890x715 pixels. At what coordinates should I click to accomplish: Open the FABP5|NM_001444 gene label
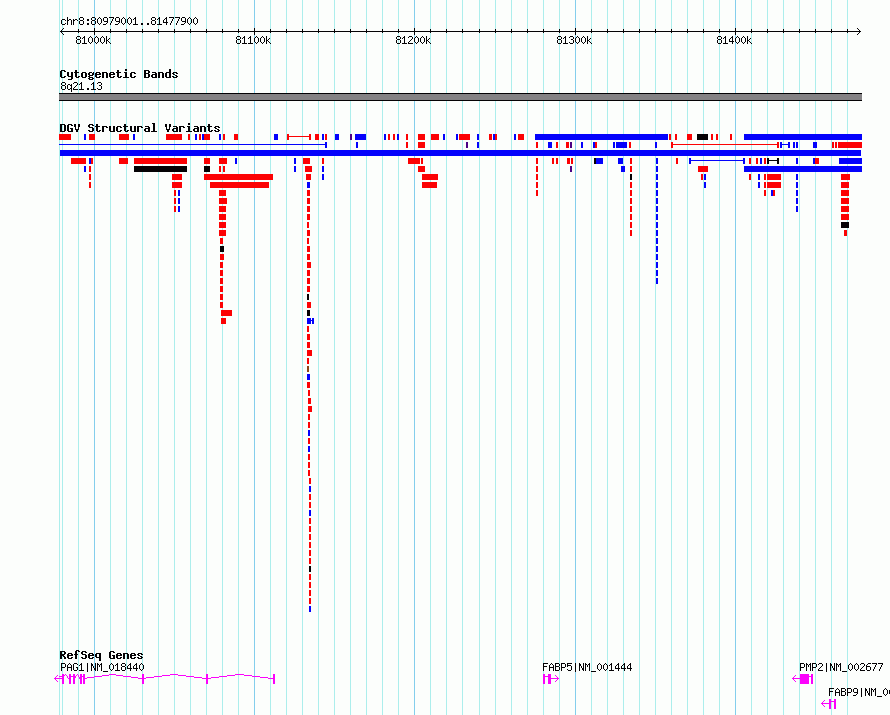point(587,667)
